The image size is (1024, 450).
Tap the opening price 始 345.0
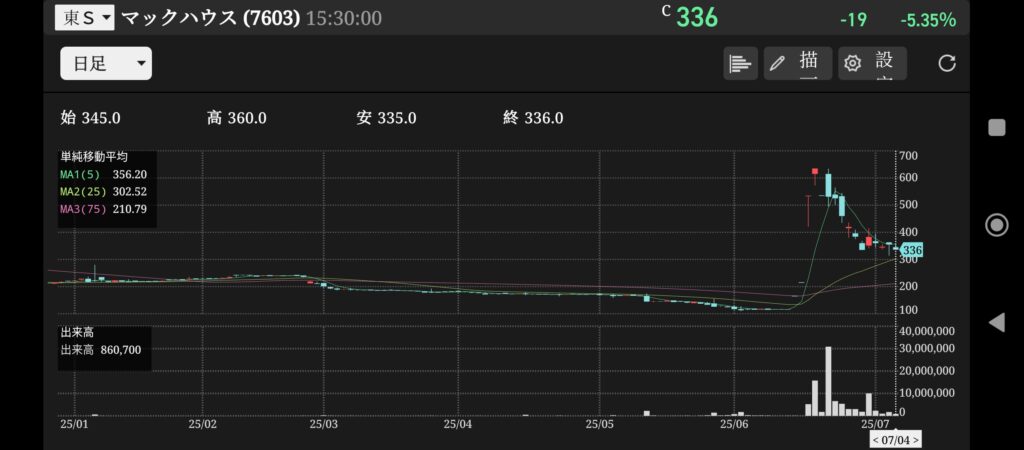(90, 118)
